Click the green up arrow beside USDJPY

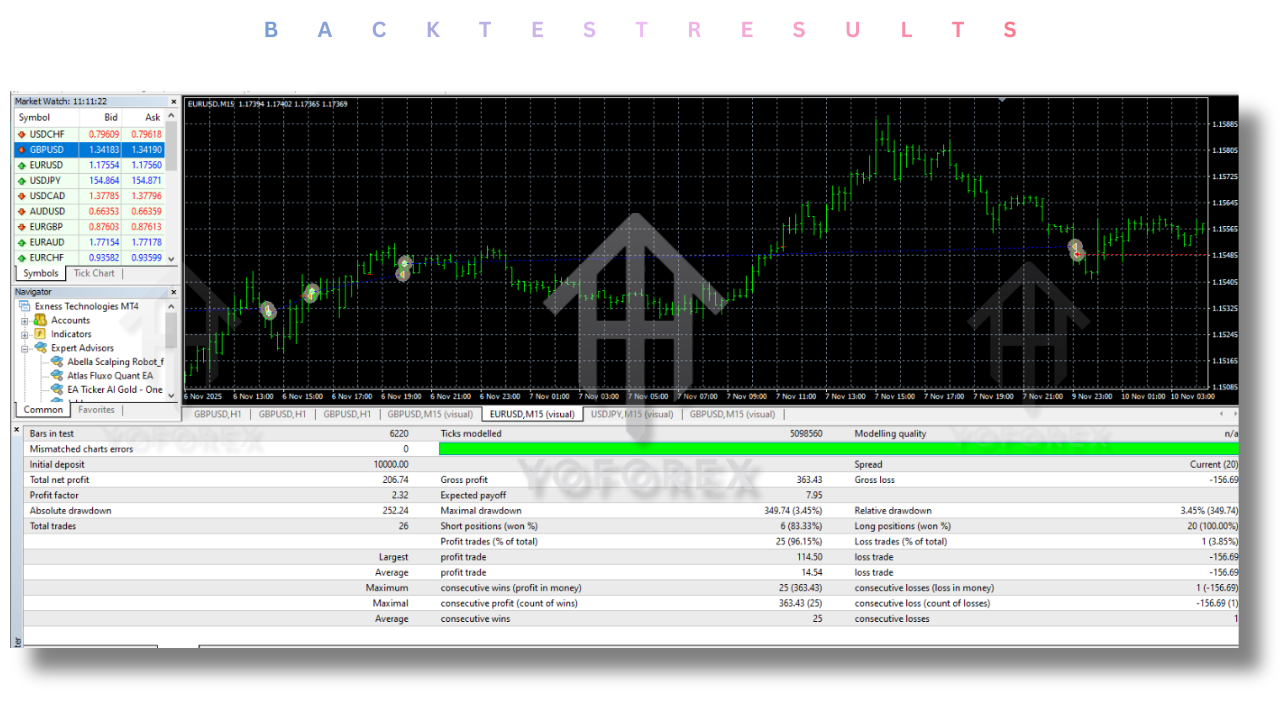coord(21,181)
